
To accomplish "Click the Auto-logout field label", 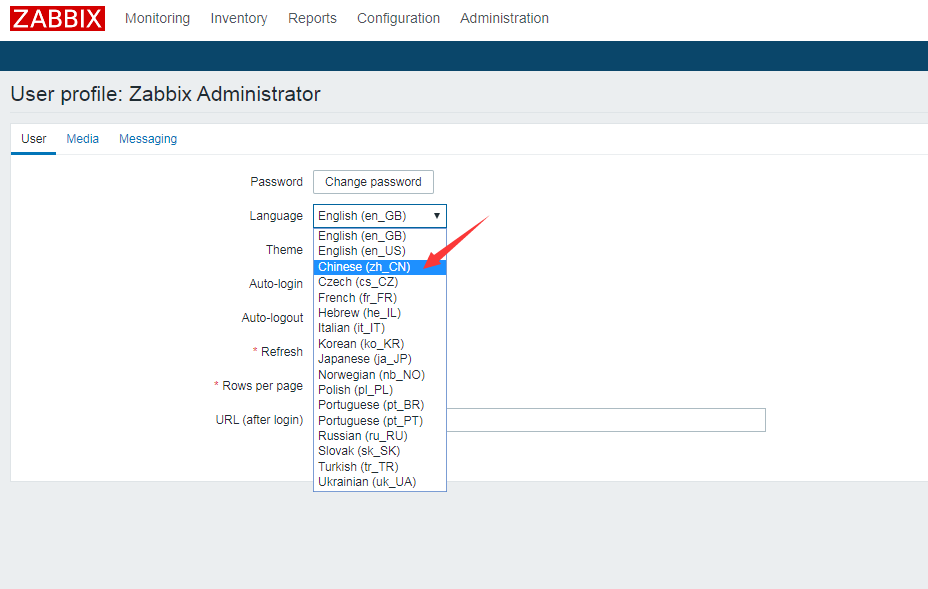I will click(x=272, y=318).
